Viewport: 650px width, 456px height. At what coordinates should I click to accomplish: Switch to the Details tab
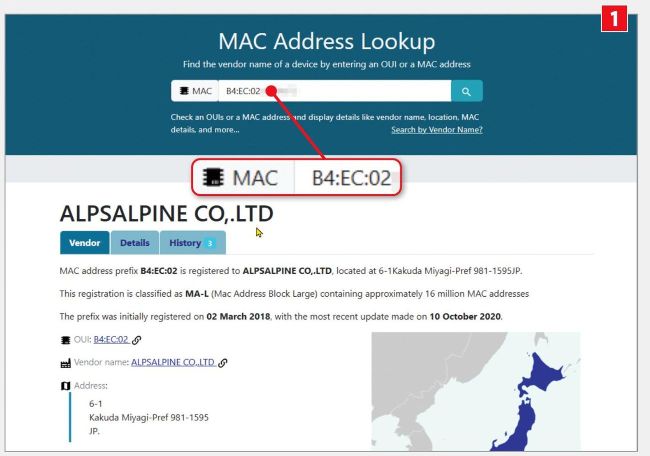(135, 243)
